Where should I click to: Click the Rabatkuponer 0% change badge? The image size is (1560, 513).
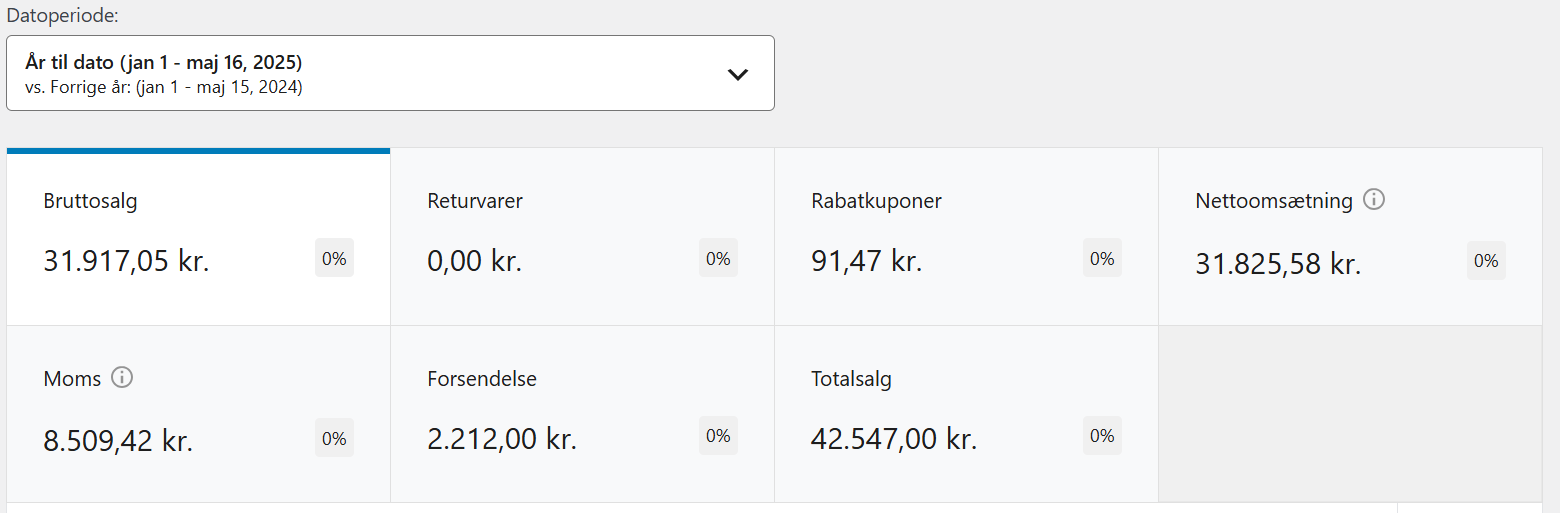(1102, 259)
